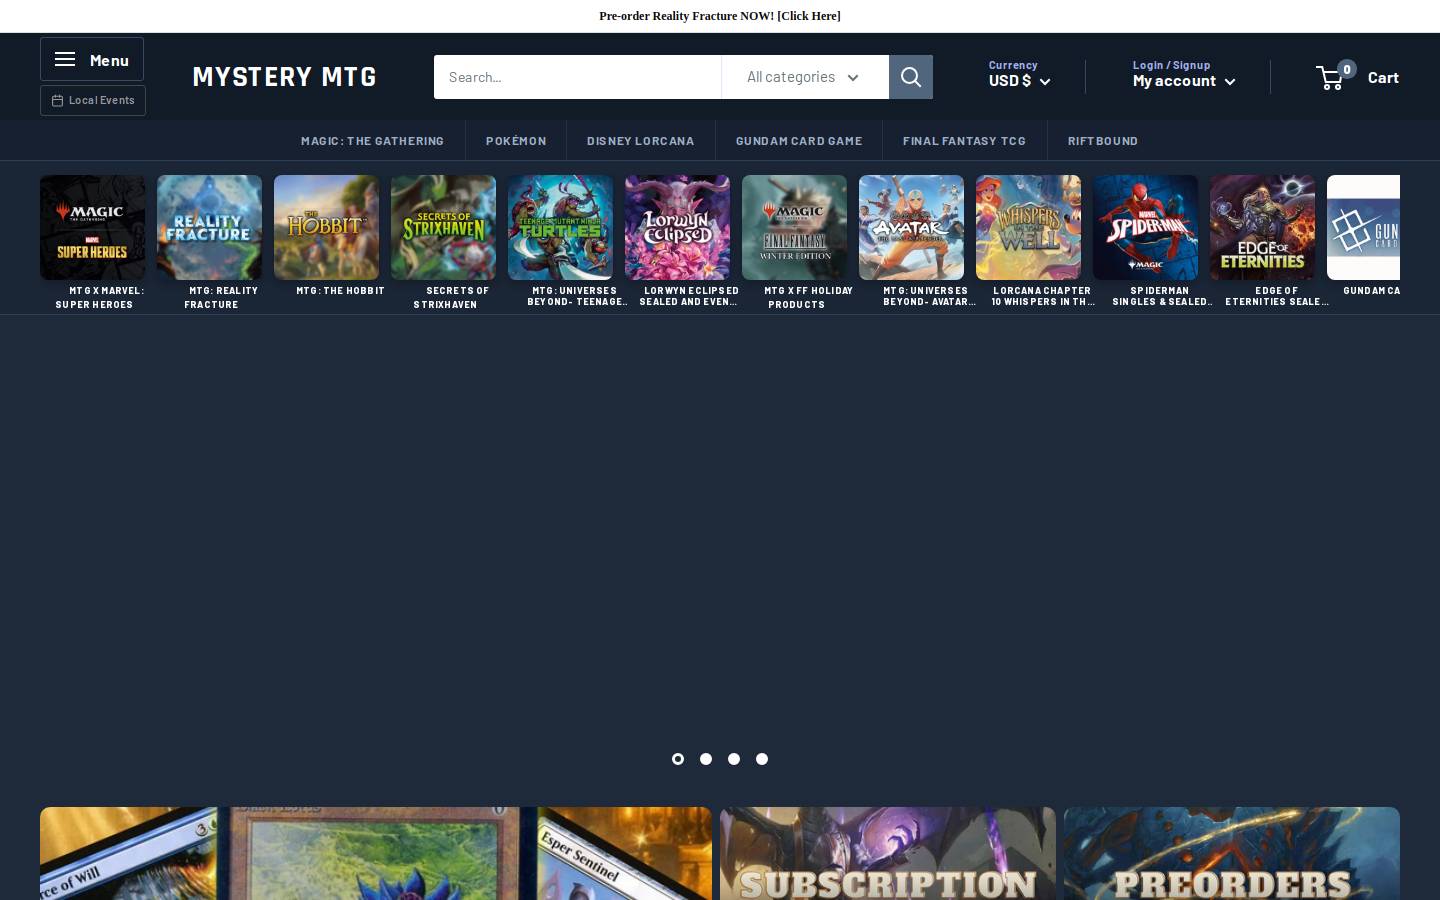This screenshot has width=1440, height=900.
Task: Open the Lorwyn Eclipsed tile
Action: pyautogui.click(x=677, y=227)
